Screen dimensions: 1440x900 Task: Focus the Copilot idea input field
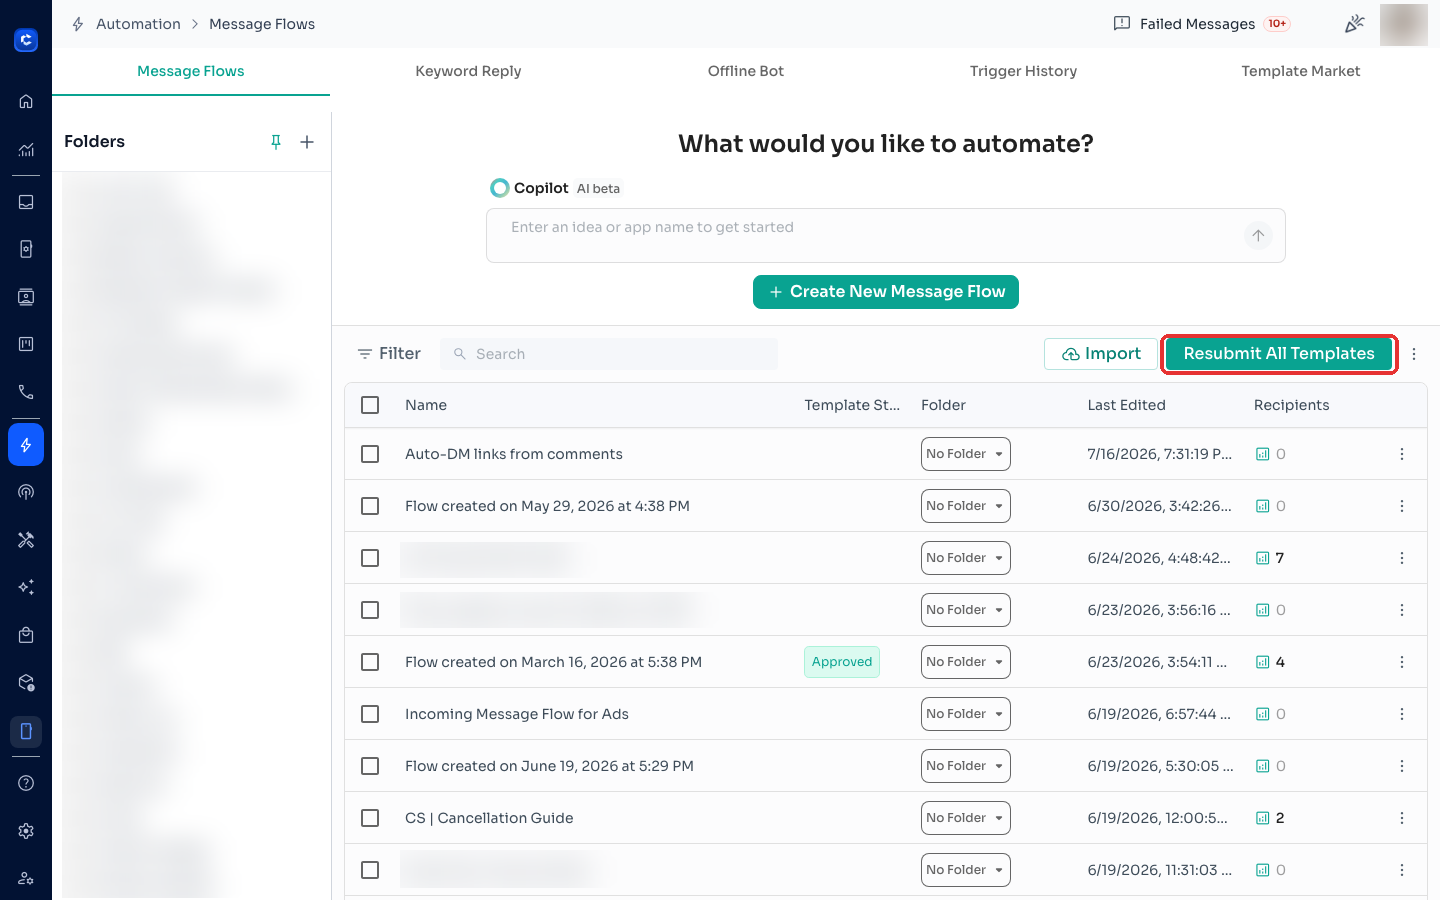click(x=886, y=236)
